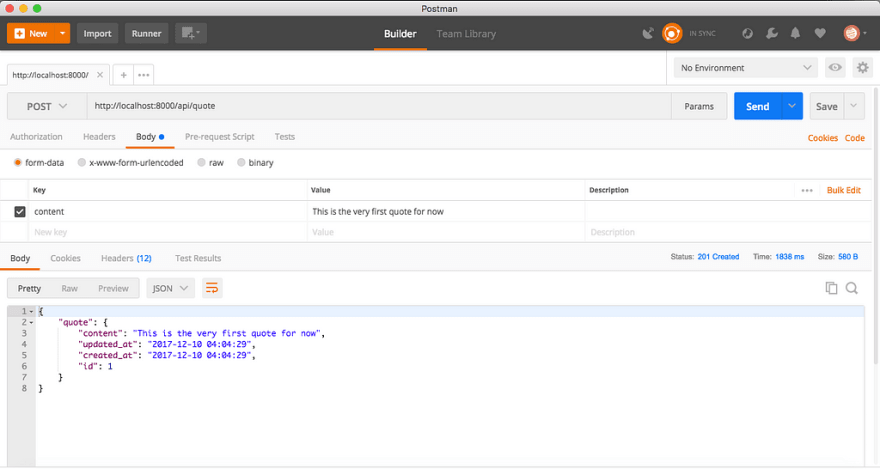Viewport: 880px width, 469px height.
Task: Uncheck the content key checkbox
Action: (x=20, y=211)
